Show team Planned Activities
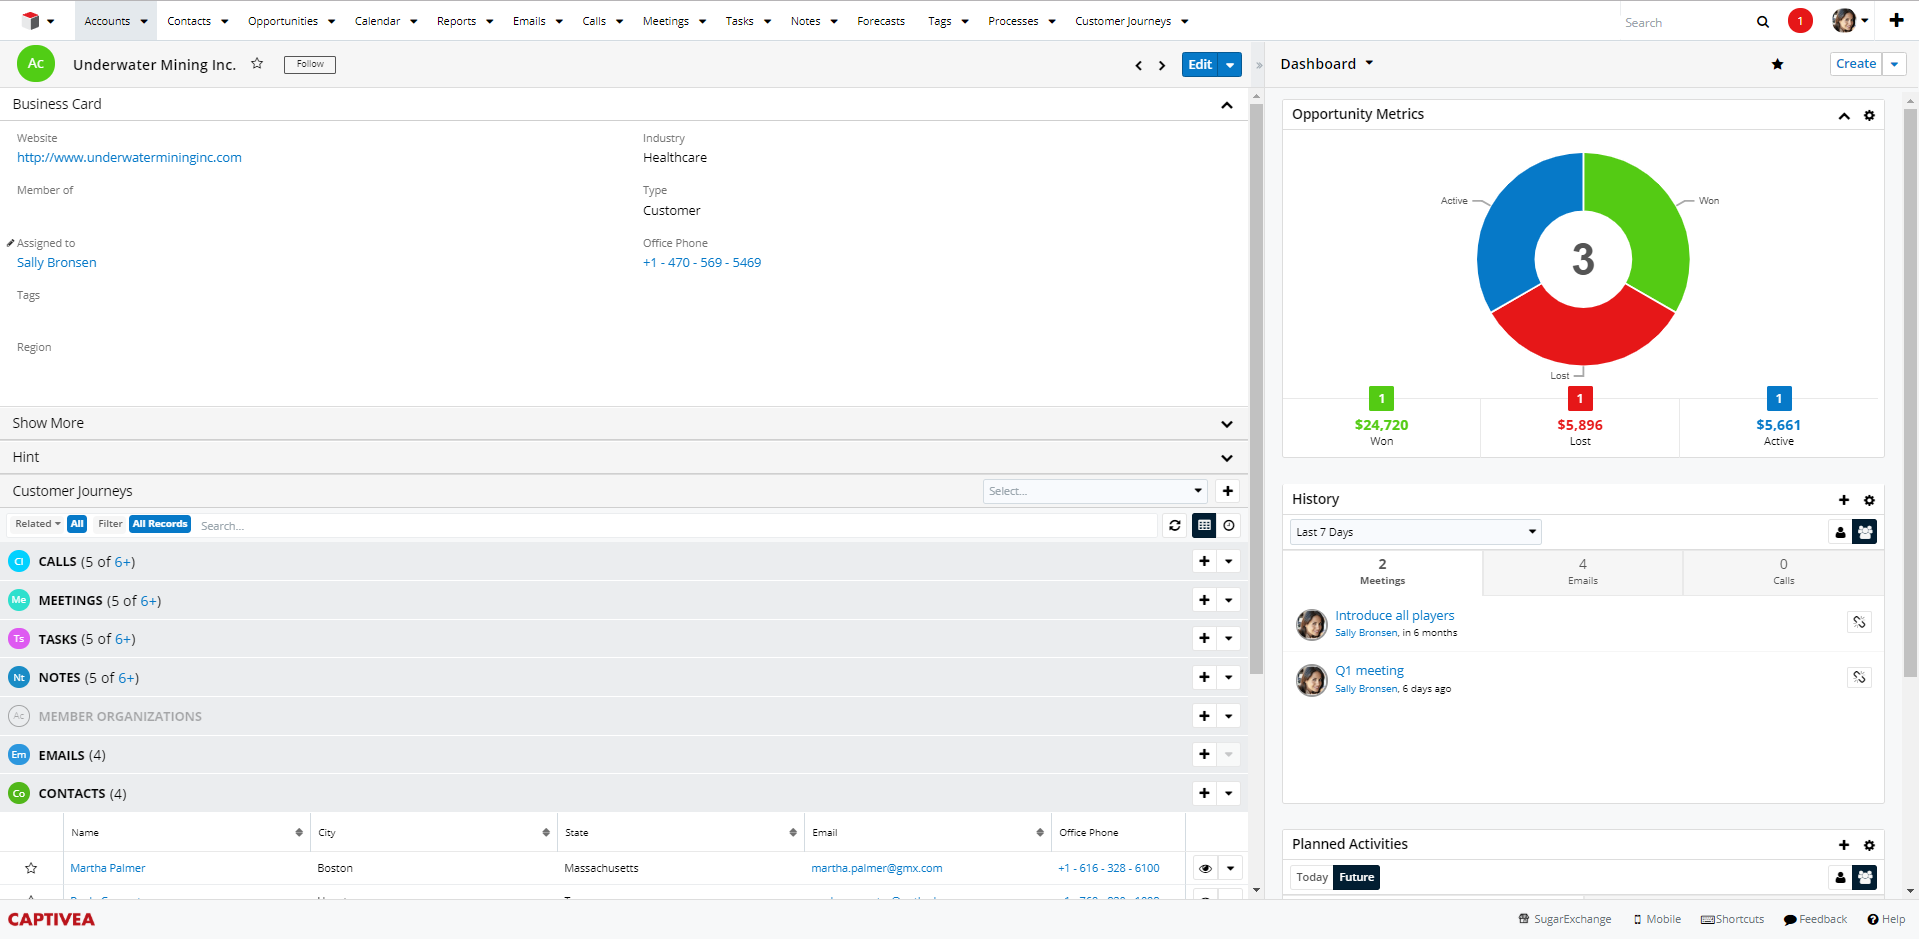 tap(1865, 877)
